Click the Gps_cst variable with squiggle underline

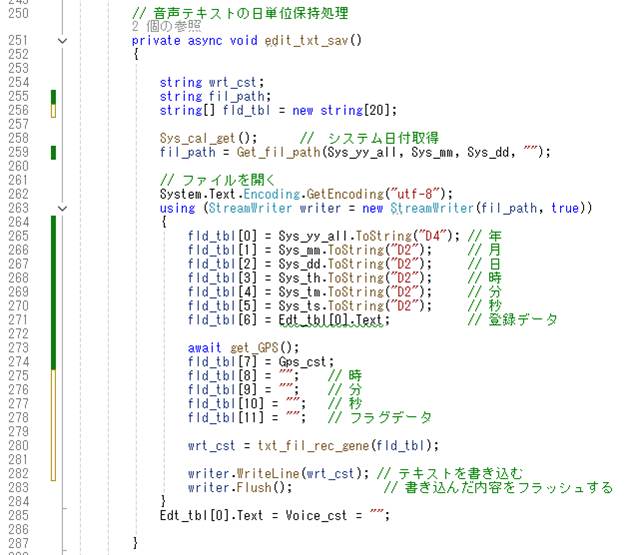(302, 362)
